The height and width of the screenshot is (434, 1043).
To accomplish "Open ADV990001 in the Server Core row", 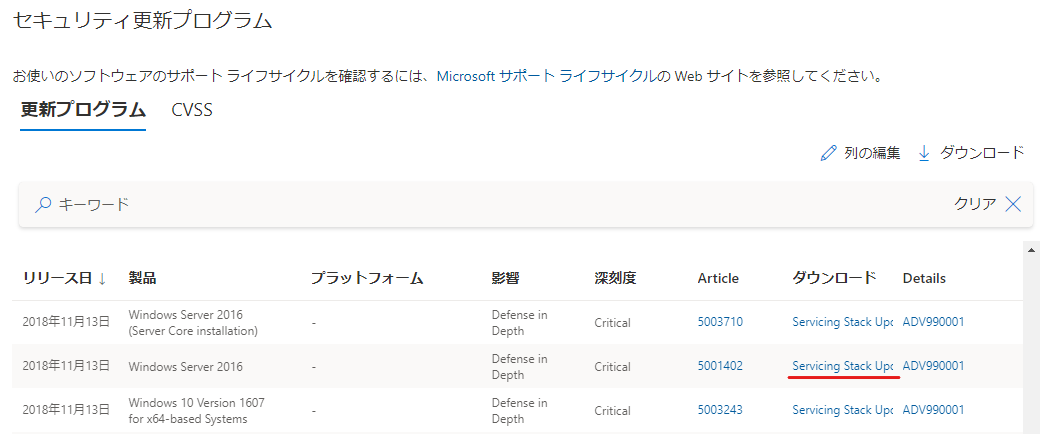I will (933, 322).
